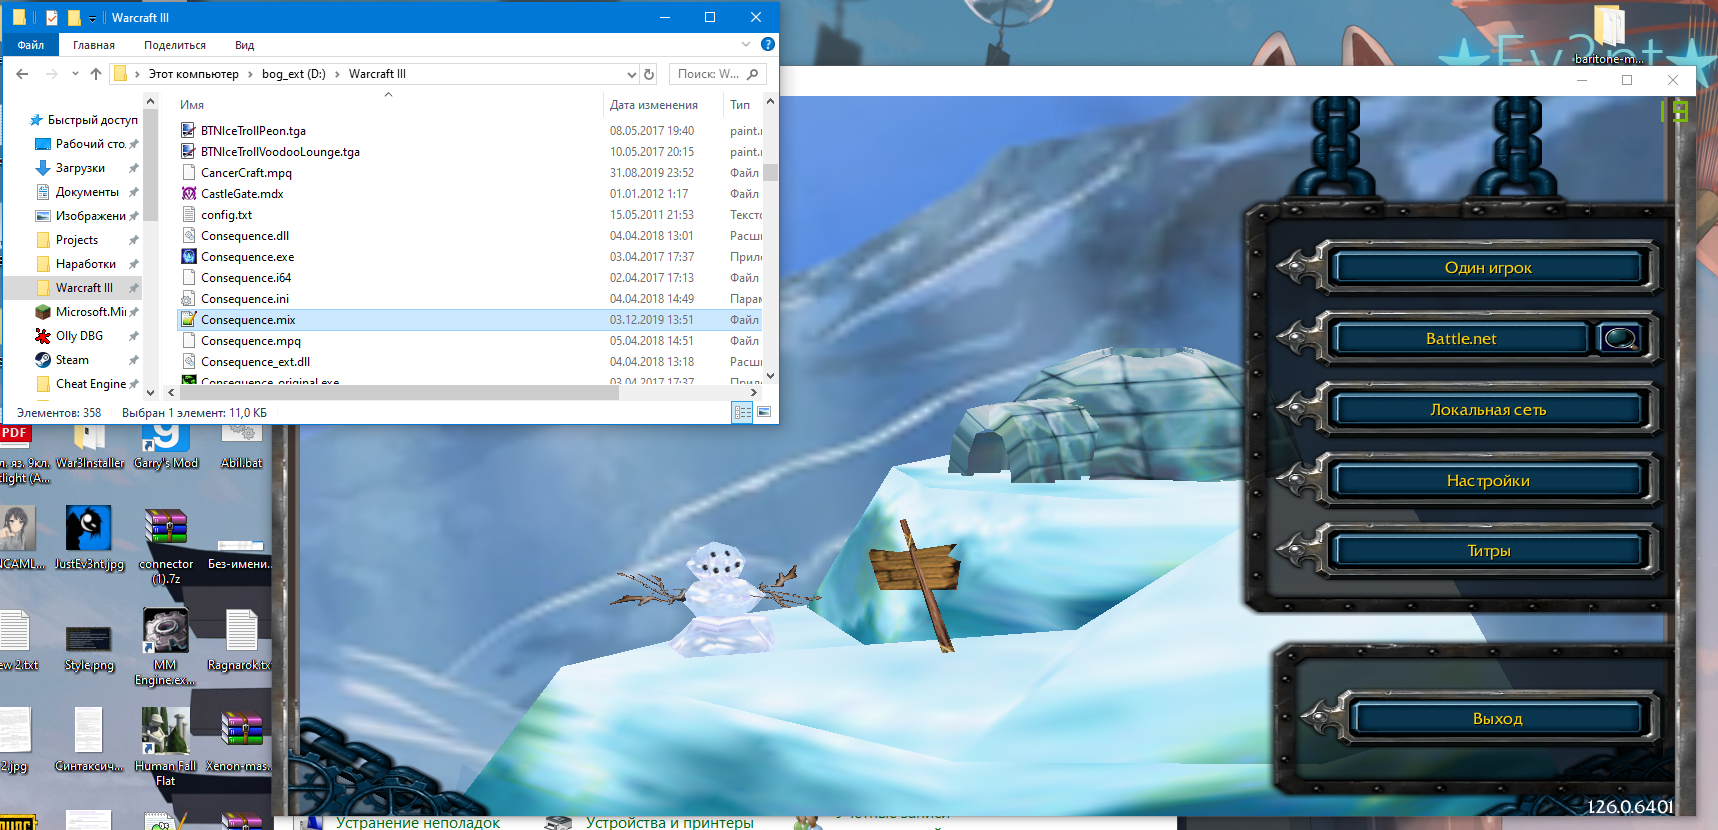Screen dimensions: 1718x830
Task: Click the new folder icon in the title bar
Action: pyautogui.click(x=74, y=18)
